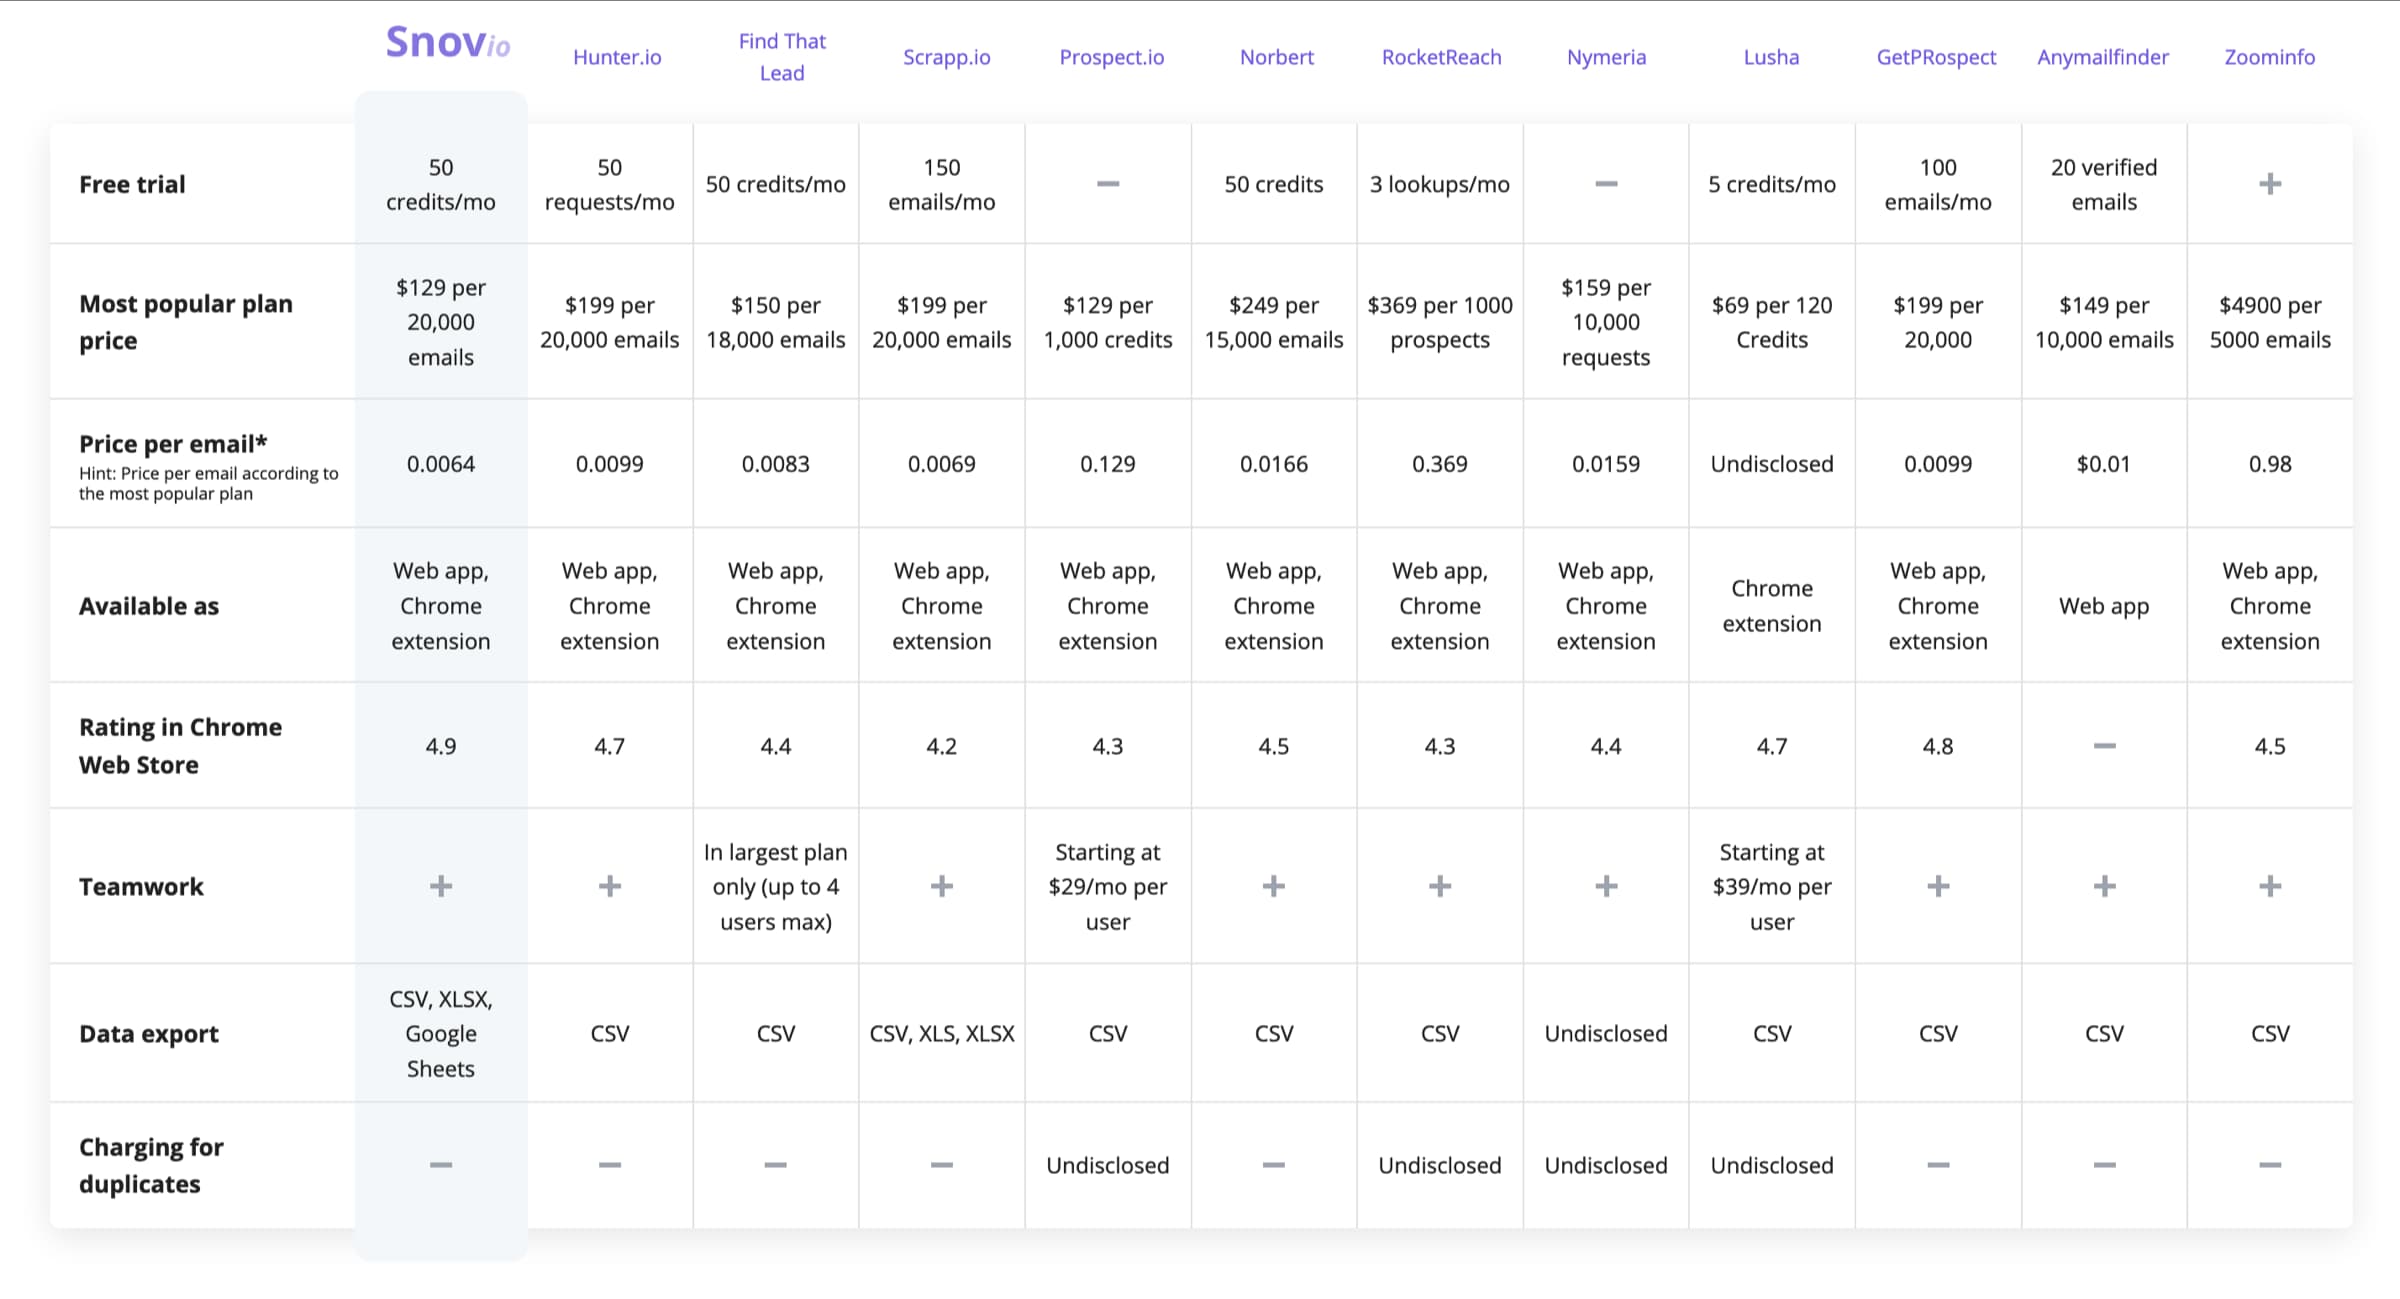Click In largest plan only teamwork cell

(x=776, y=886)
